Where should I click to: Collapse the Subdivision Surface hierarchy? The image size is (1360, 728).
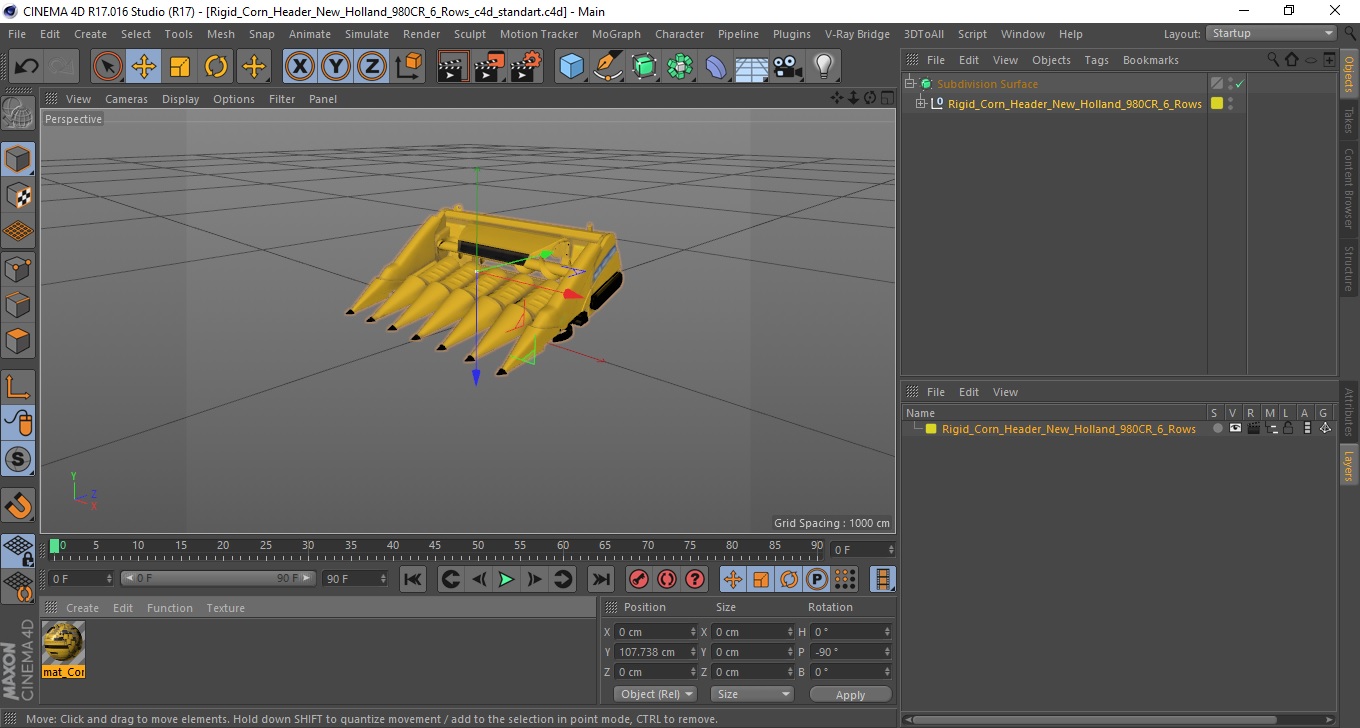click(x=909, y=84)
